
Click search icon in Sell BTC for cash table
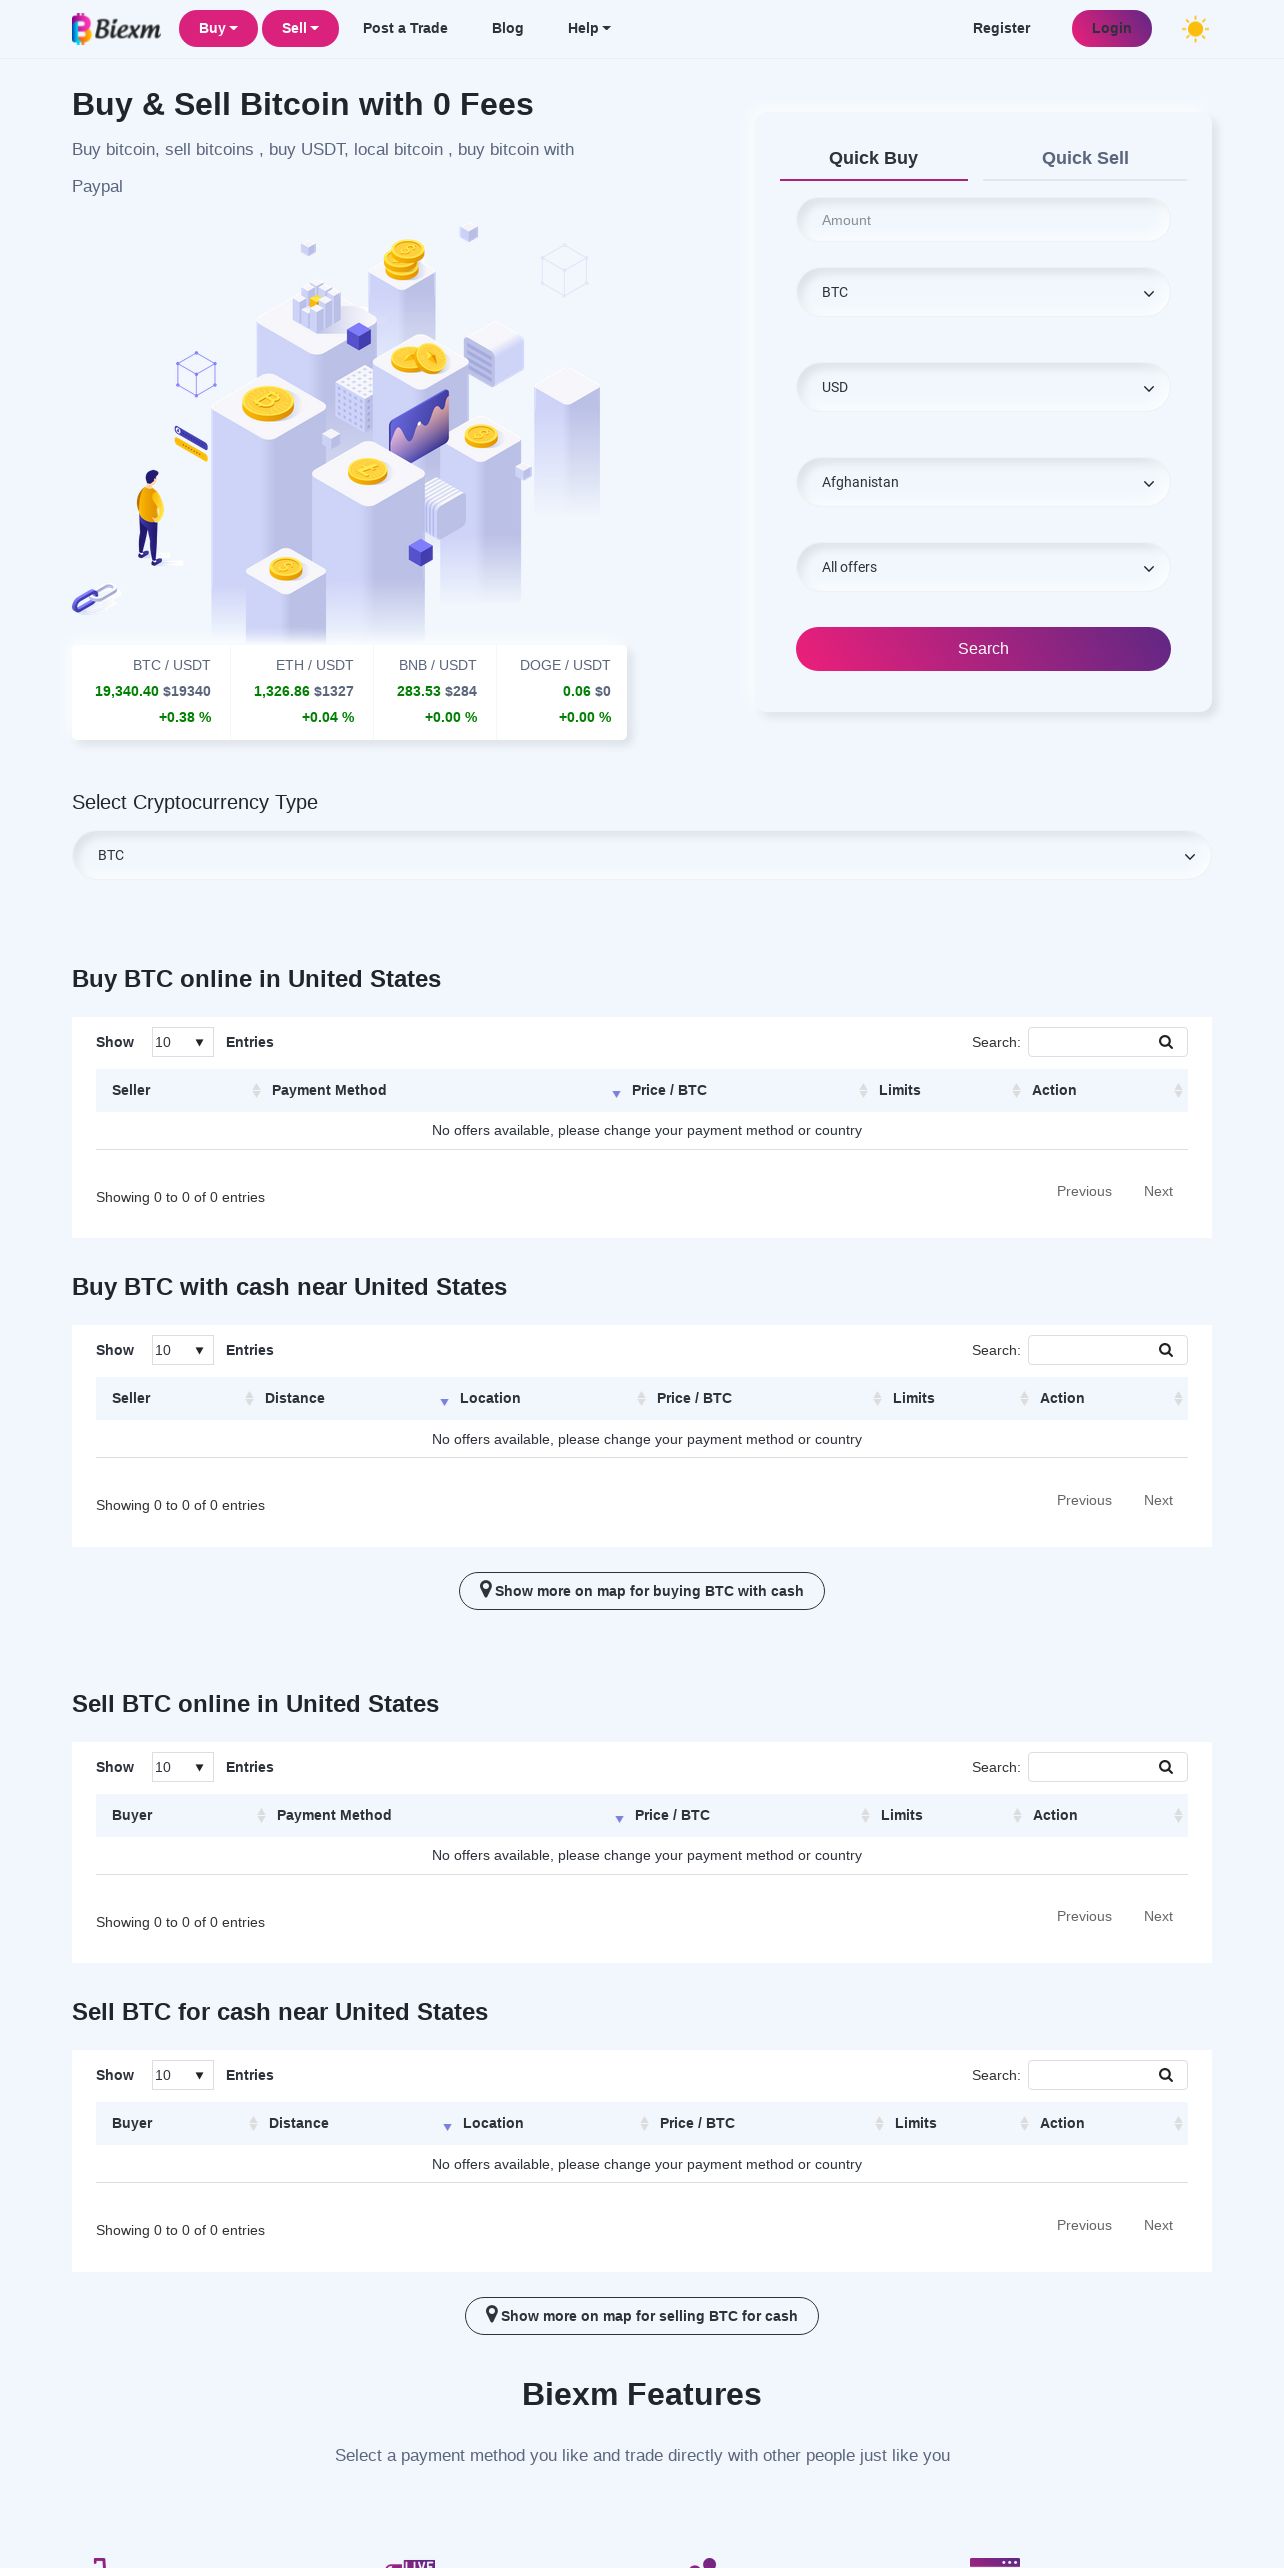(x=1166, y=2075)
